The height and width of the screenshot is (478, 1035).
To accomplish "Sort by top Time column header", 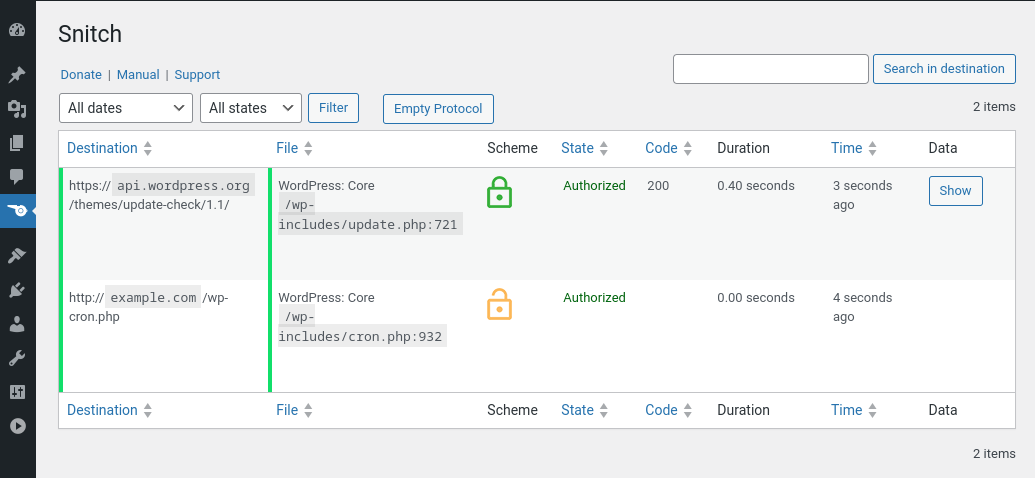I will [x=847, y=148].
